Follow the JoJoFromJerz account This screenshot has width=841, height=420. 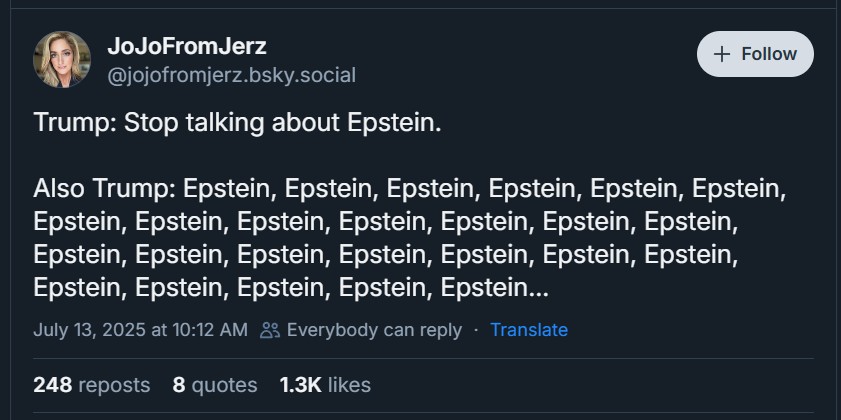point(755,54)
